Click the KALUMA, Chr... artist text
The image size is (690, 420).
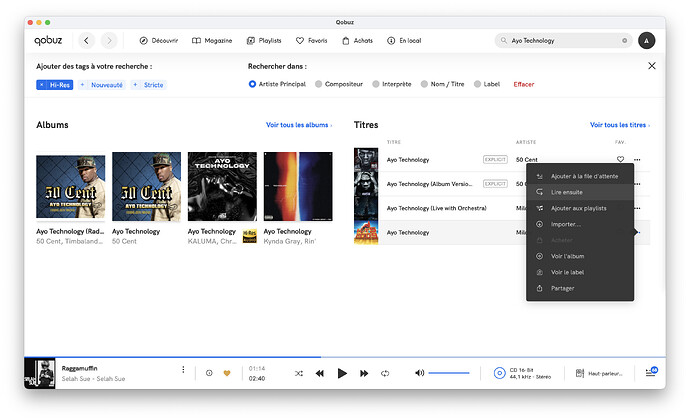click(x=212, y=241)
